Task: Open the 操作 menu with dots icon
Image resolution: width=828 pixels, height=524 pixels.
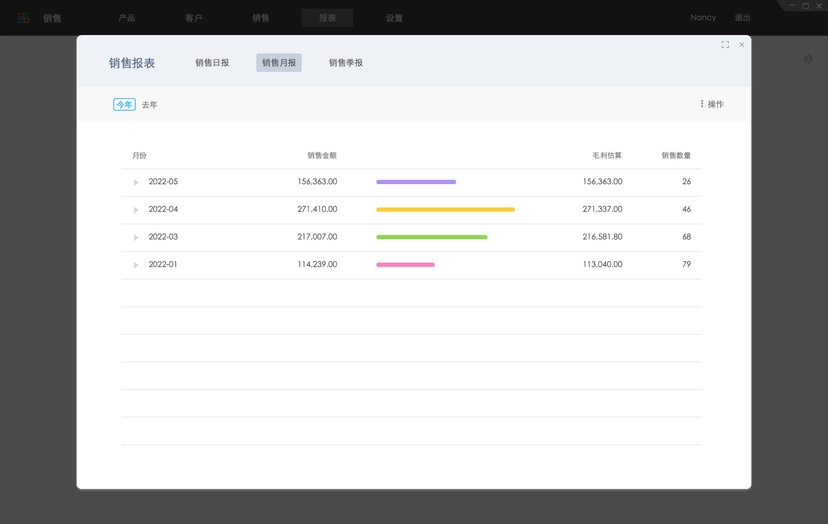Action: pyautogui.click(x=712, y=104)
